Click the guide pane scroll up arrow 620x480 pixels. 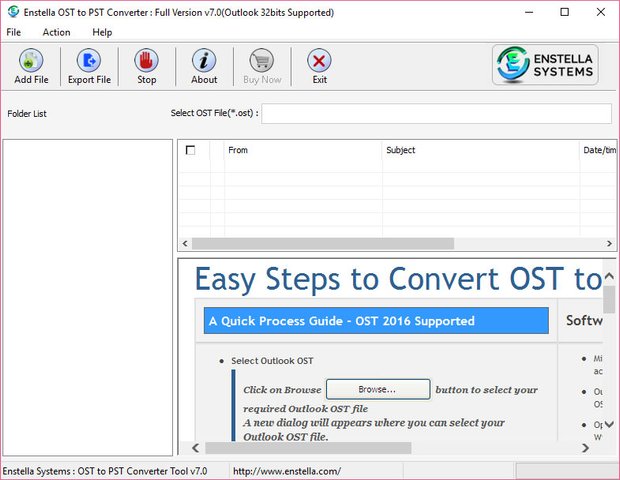tap(609, 276)
